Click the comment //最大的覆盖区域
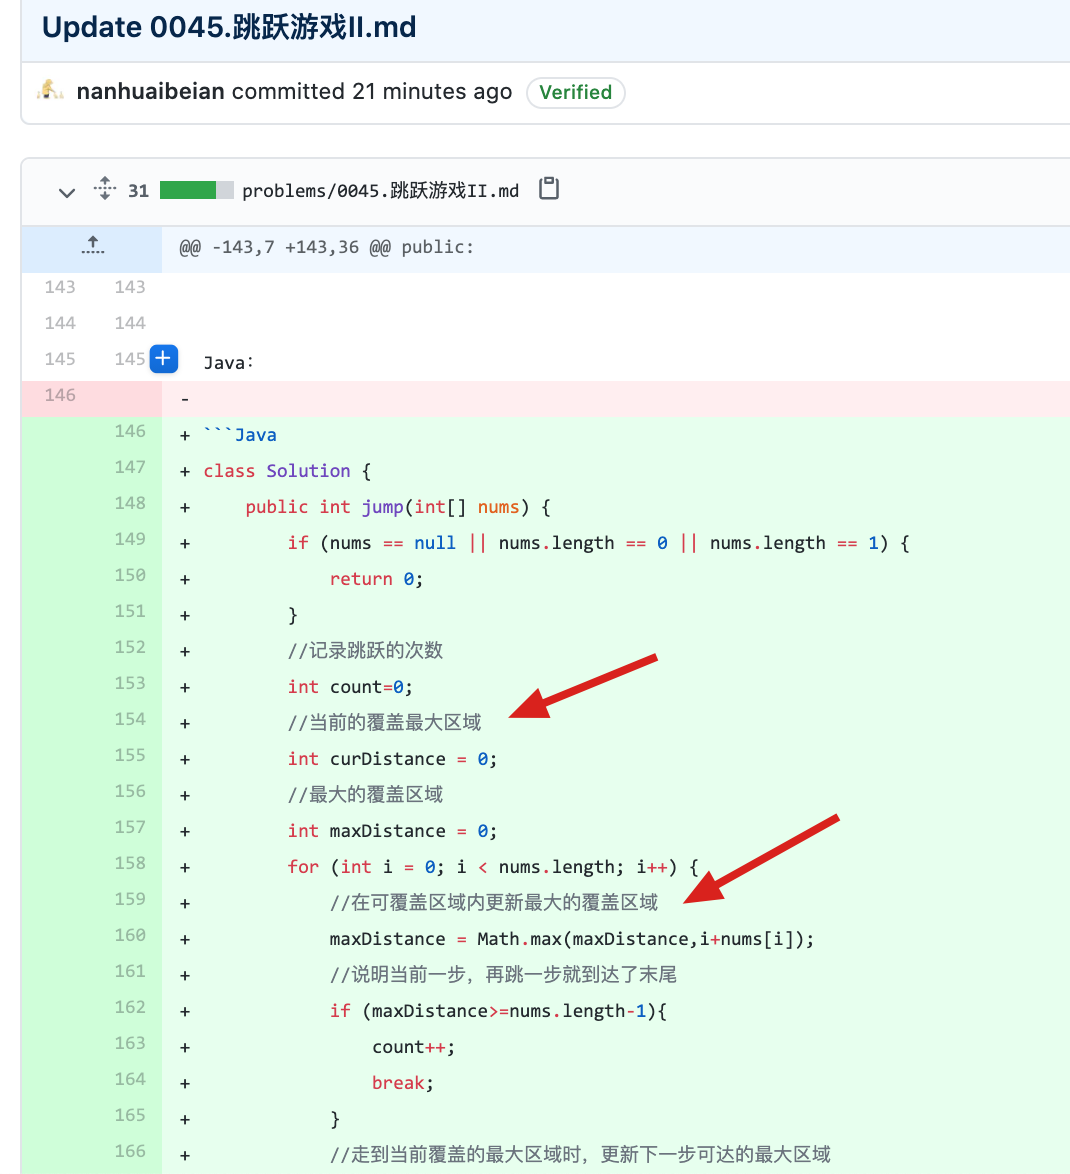1070x1174 pixels. pyautogui.click(x=365, y=794)
